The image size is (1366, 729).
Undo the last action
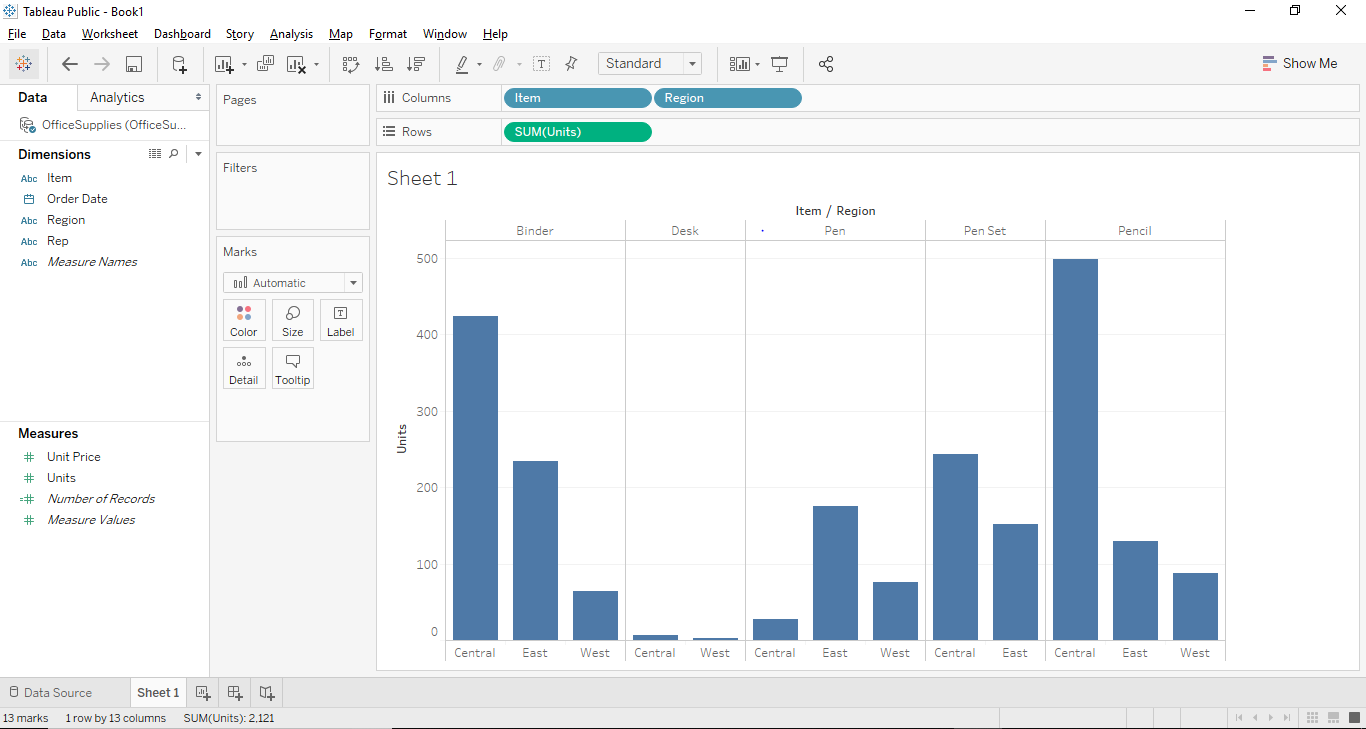[x=69, y=63]
